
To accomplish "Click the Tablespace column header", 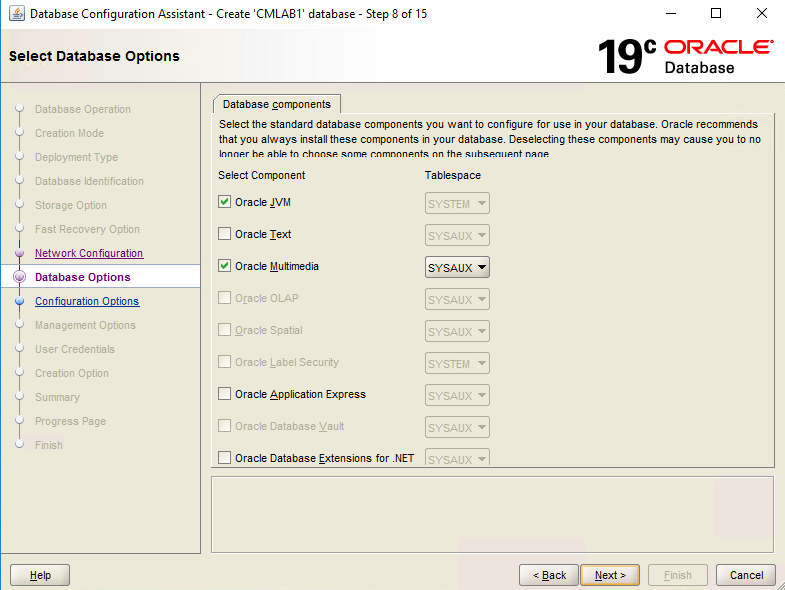I will [x=453, y=175].
